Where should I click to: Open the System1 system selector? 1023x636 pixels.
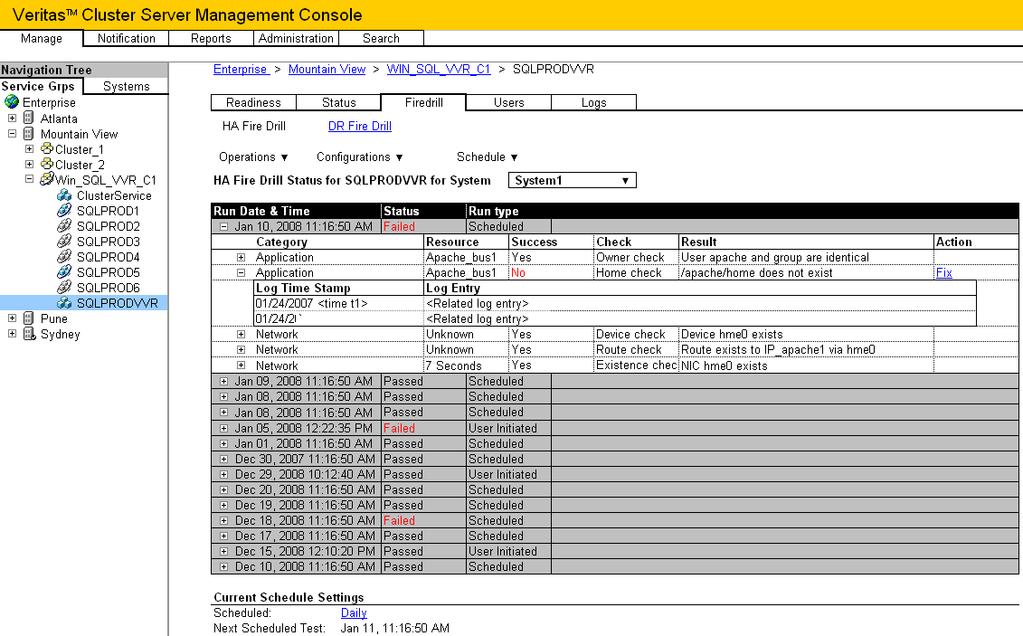coord(572,180)
